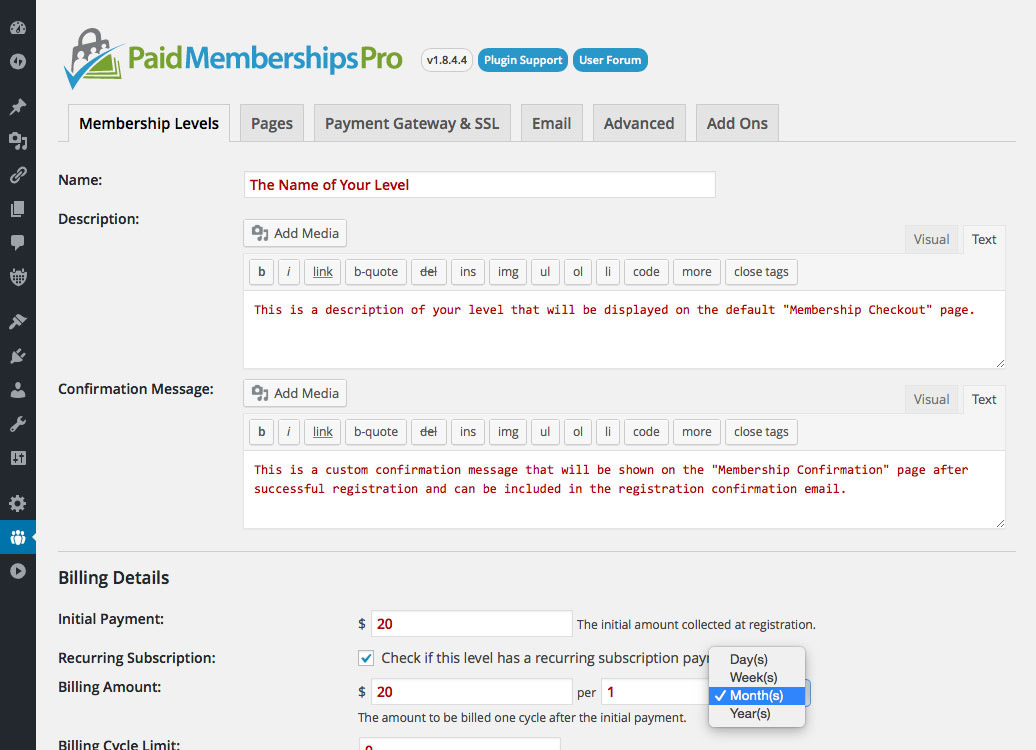Viewport: 1036px width, 750px height.
Task: Switch Confirmation Message editor to Visual
Action: [x=931, y=399]
